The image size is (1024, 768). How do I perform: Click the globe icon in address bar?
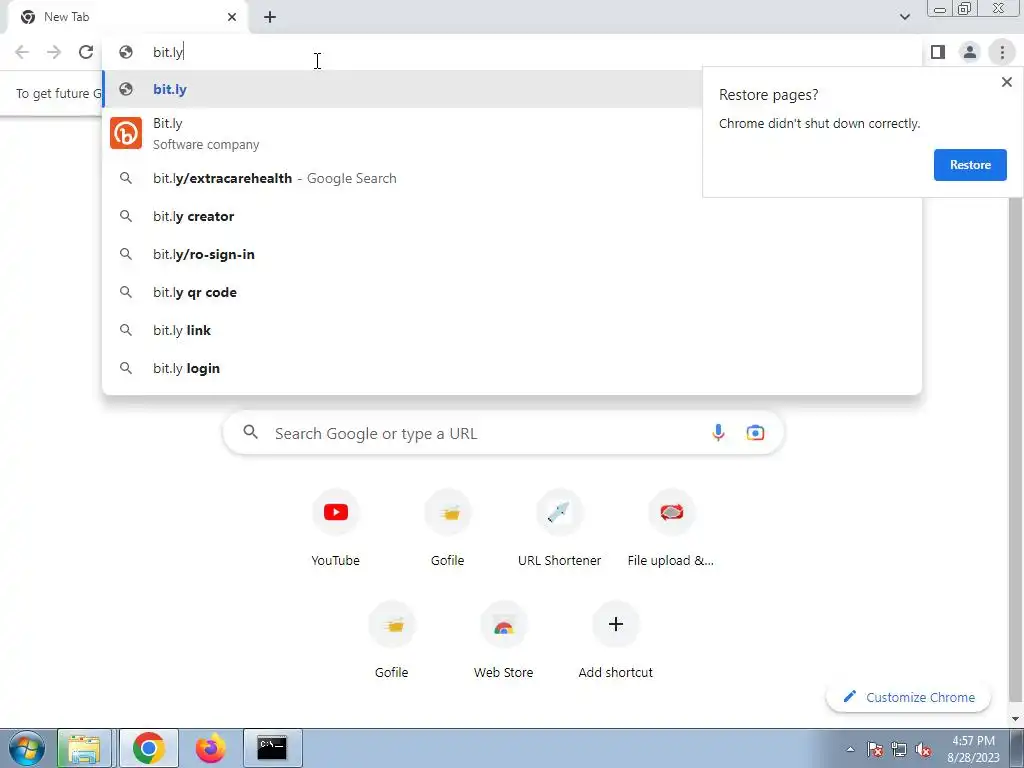pos(126,52)
